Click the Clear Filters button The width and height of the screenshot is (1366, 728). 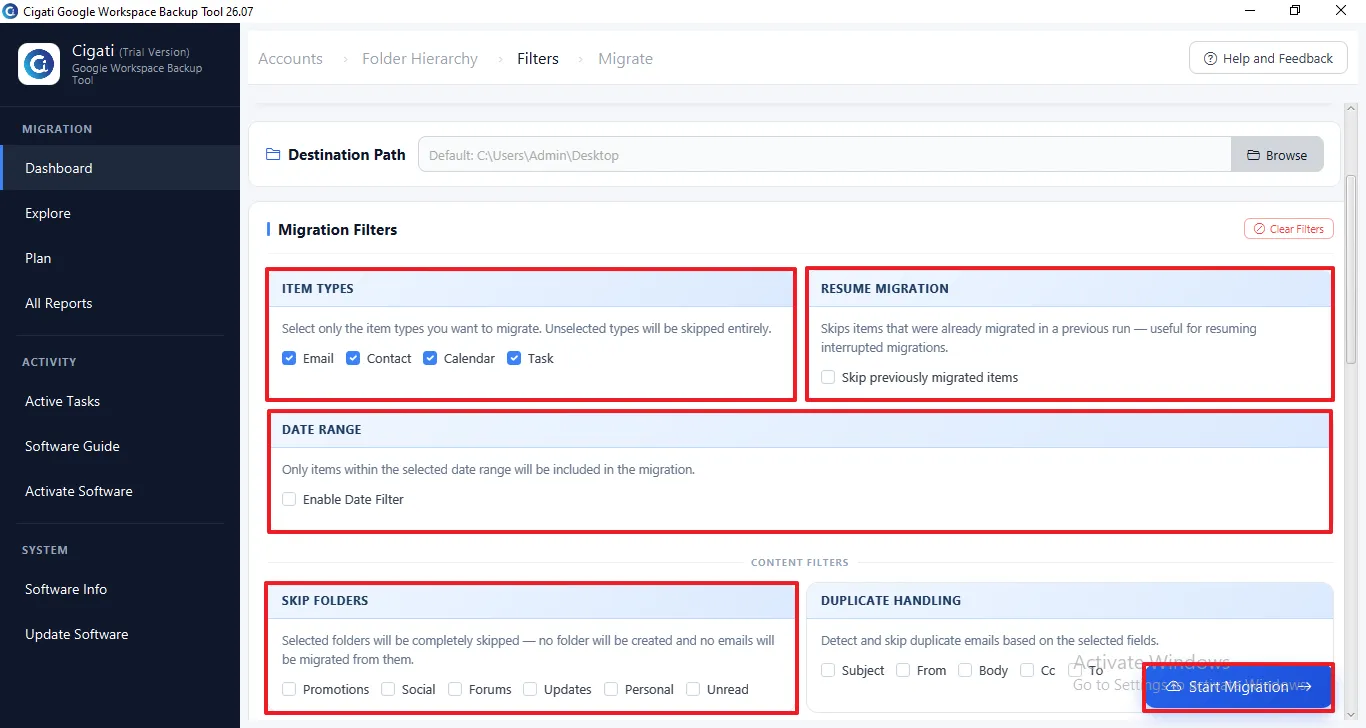tap(1289, 229)
